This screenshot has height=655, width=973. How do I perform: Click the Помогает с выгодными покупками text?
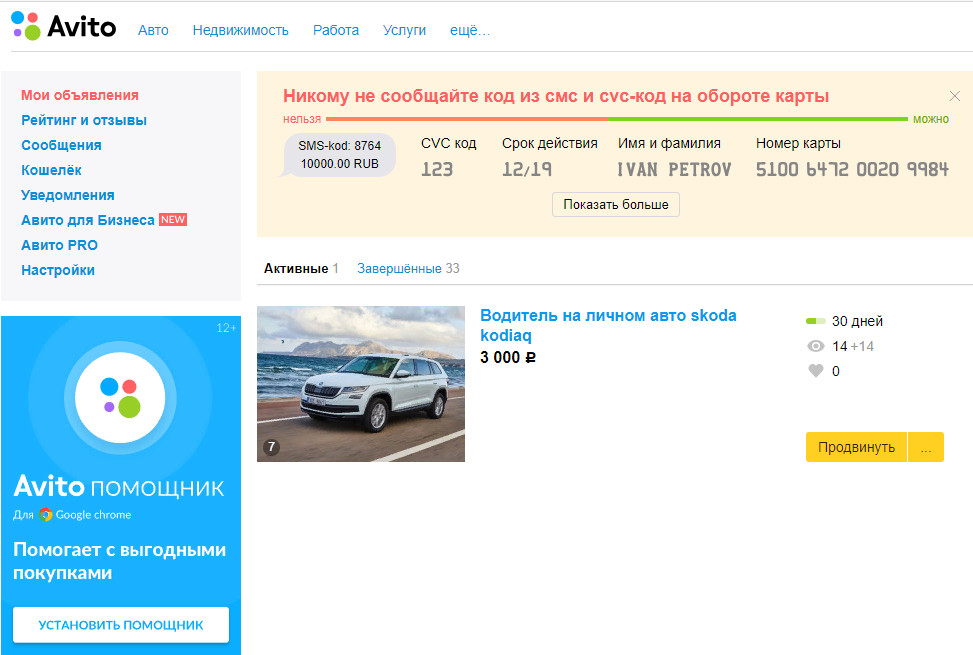pos(119,561)
